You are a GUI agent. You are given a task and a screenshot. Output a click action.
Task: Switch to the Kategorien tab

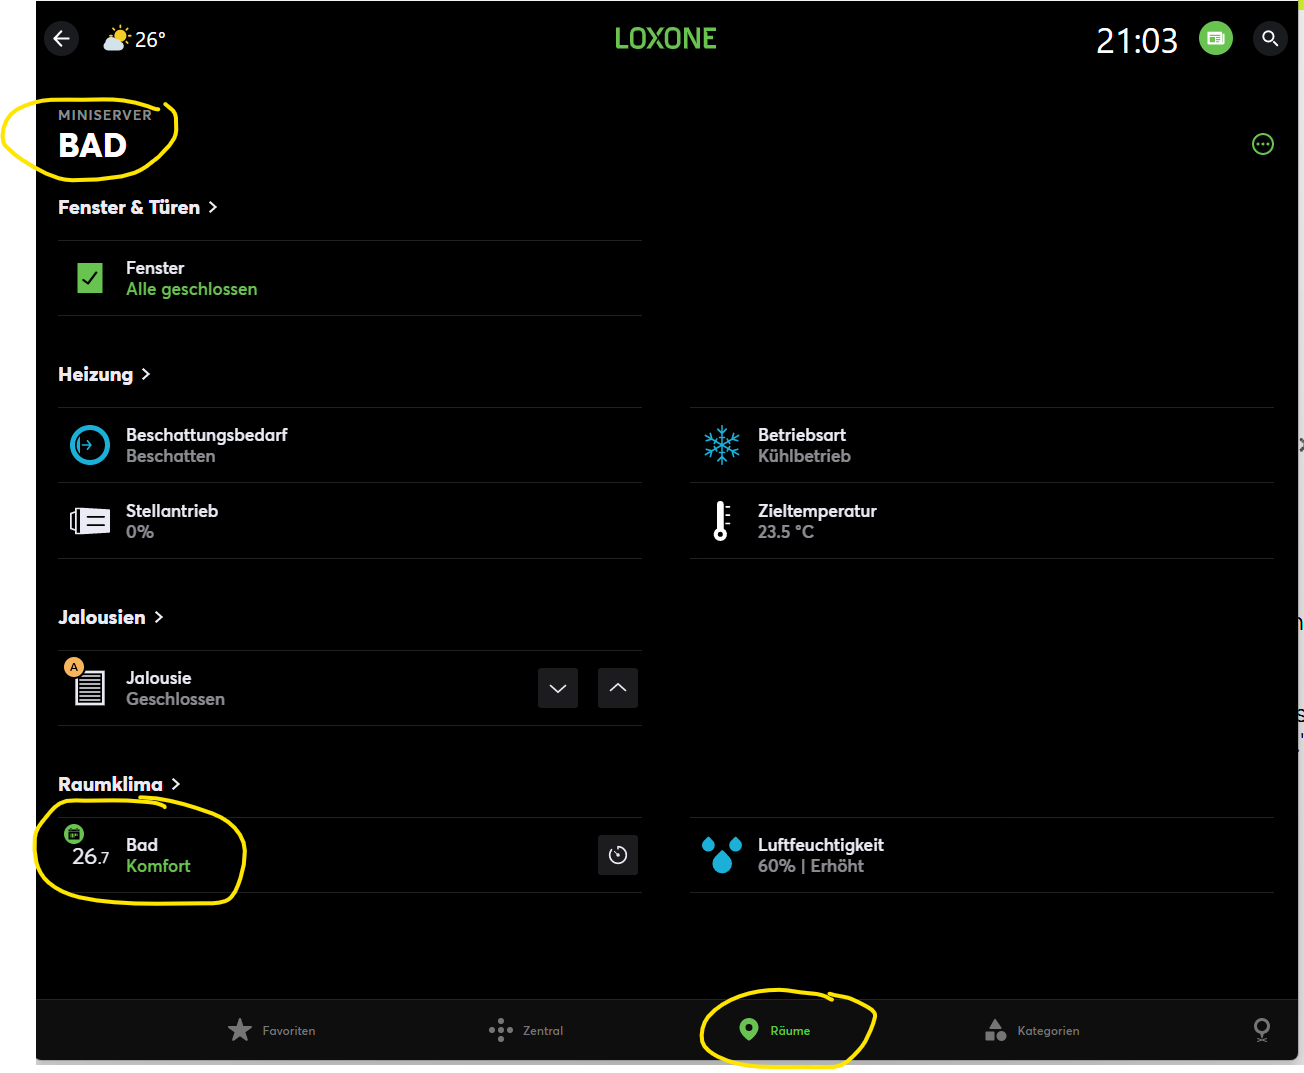pos(1032,1030)
